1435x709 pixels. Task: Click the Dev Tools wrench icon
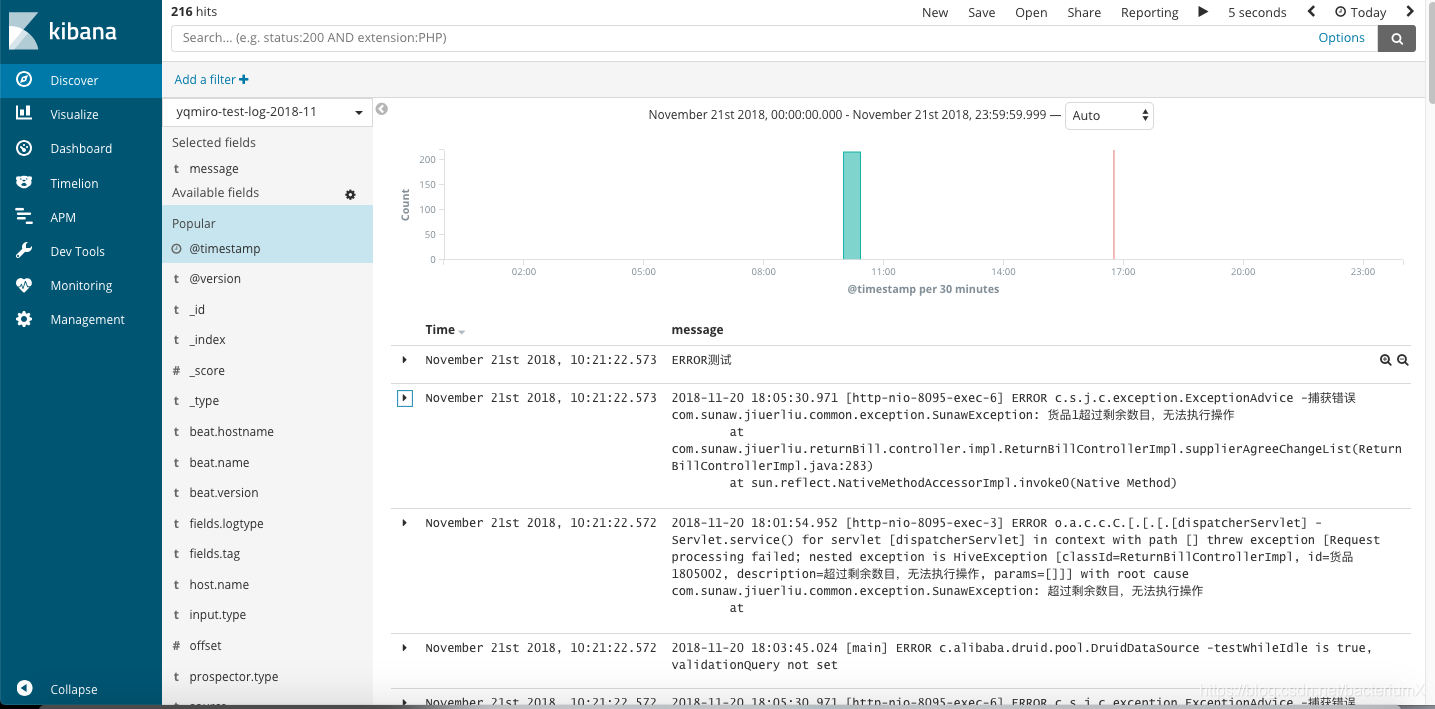[25, 251]
